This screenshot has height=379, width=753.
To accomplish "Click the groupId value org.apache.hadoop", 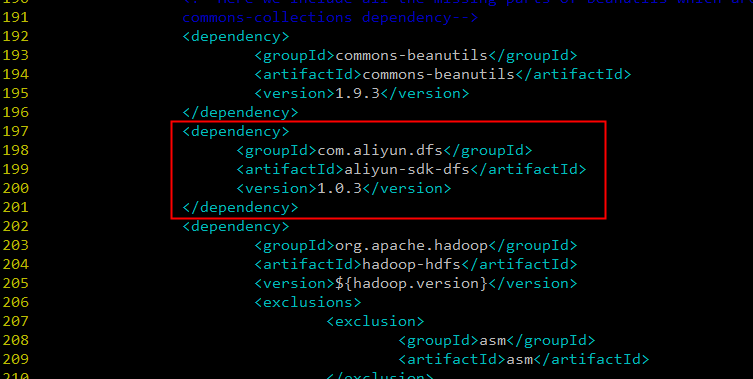I will coord(411,245).
